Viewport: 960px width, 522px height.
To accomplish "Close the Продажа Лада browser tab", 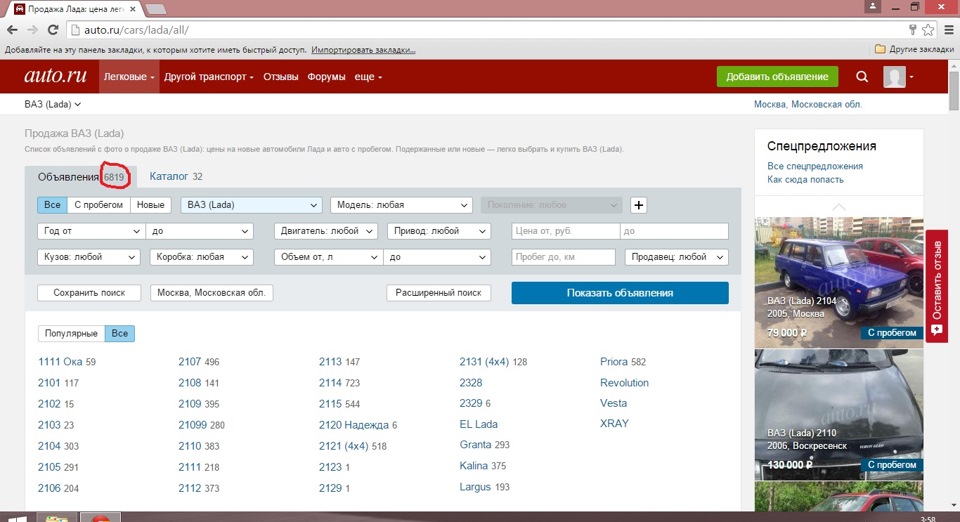I will (x=133, y=9).
